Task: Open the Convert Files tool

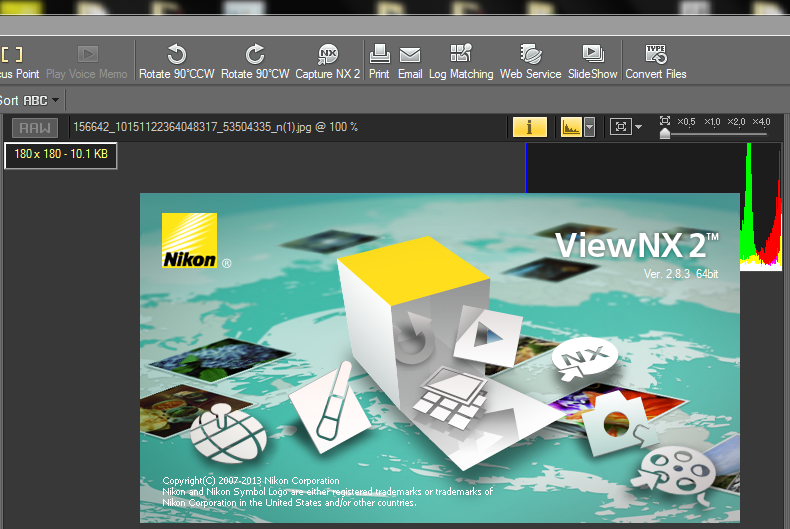Action: [x=656, y=61]
